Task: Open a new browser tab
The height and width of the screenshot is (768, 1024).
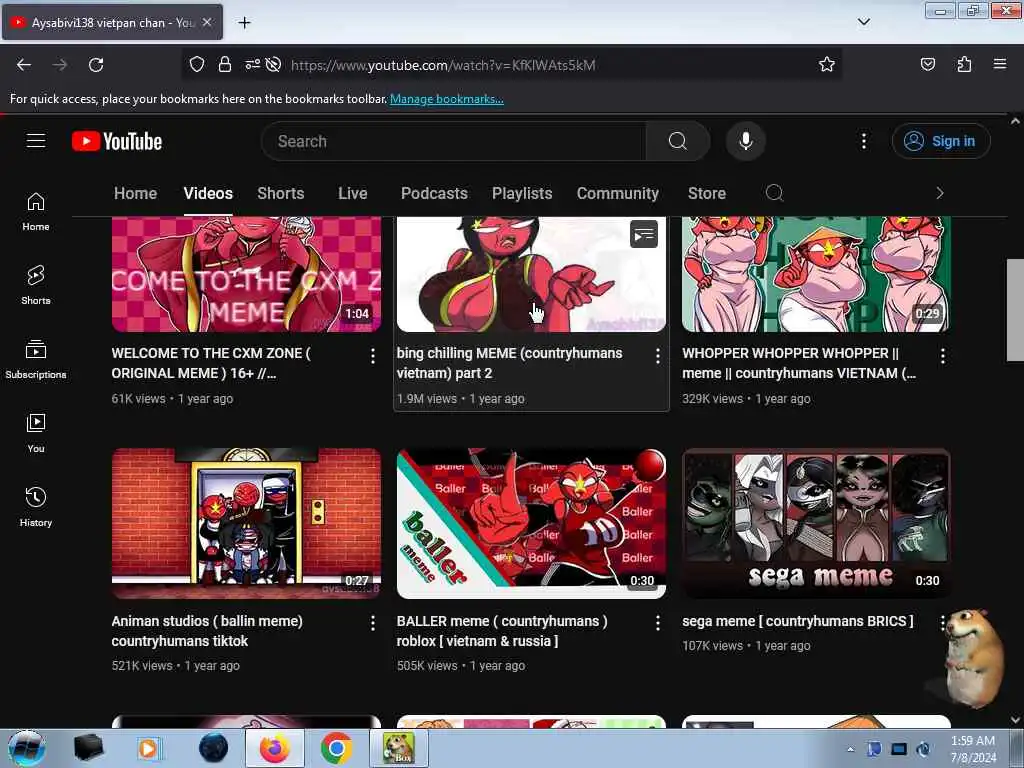Action: pos(244,23)
